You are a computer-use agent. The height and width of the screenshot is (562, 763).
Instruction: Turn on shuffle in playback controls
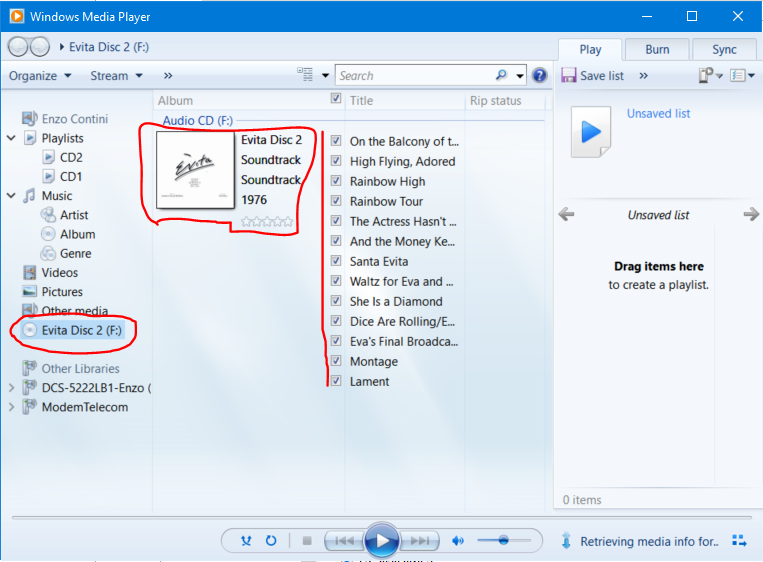pos(246,541)
